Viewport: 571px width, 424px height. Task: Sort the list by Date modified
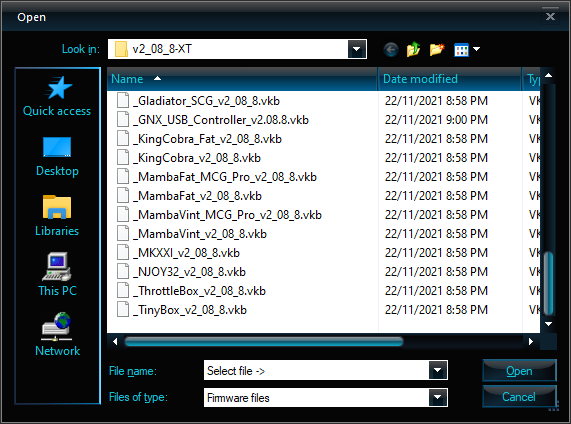pos(449,79)
